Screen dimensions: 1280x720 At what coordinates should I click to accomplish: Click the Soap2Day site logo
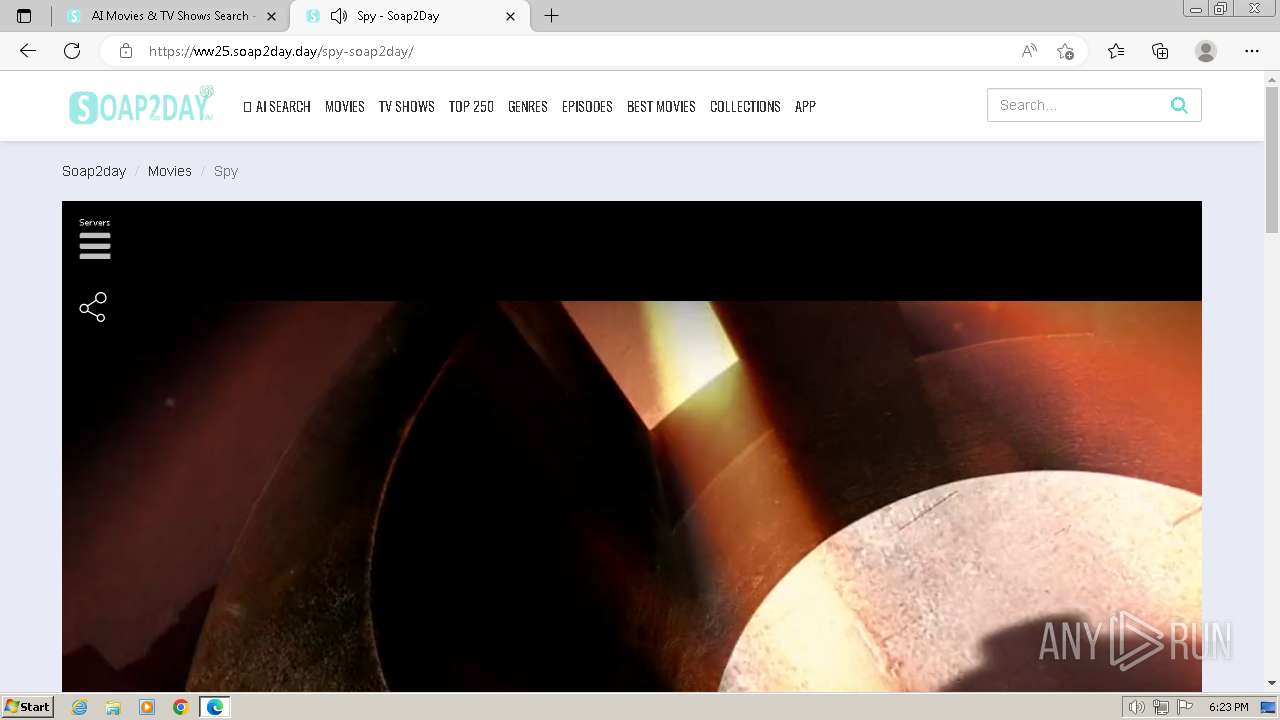click(142, 105)
